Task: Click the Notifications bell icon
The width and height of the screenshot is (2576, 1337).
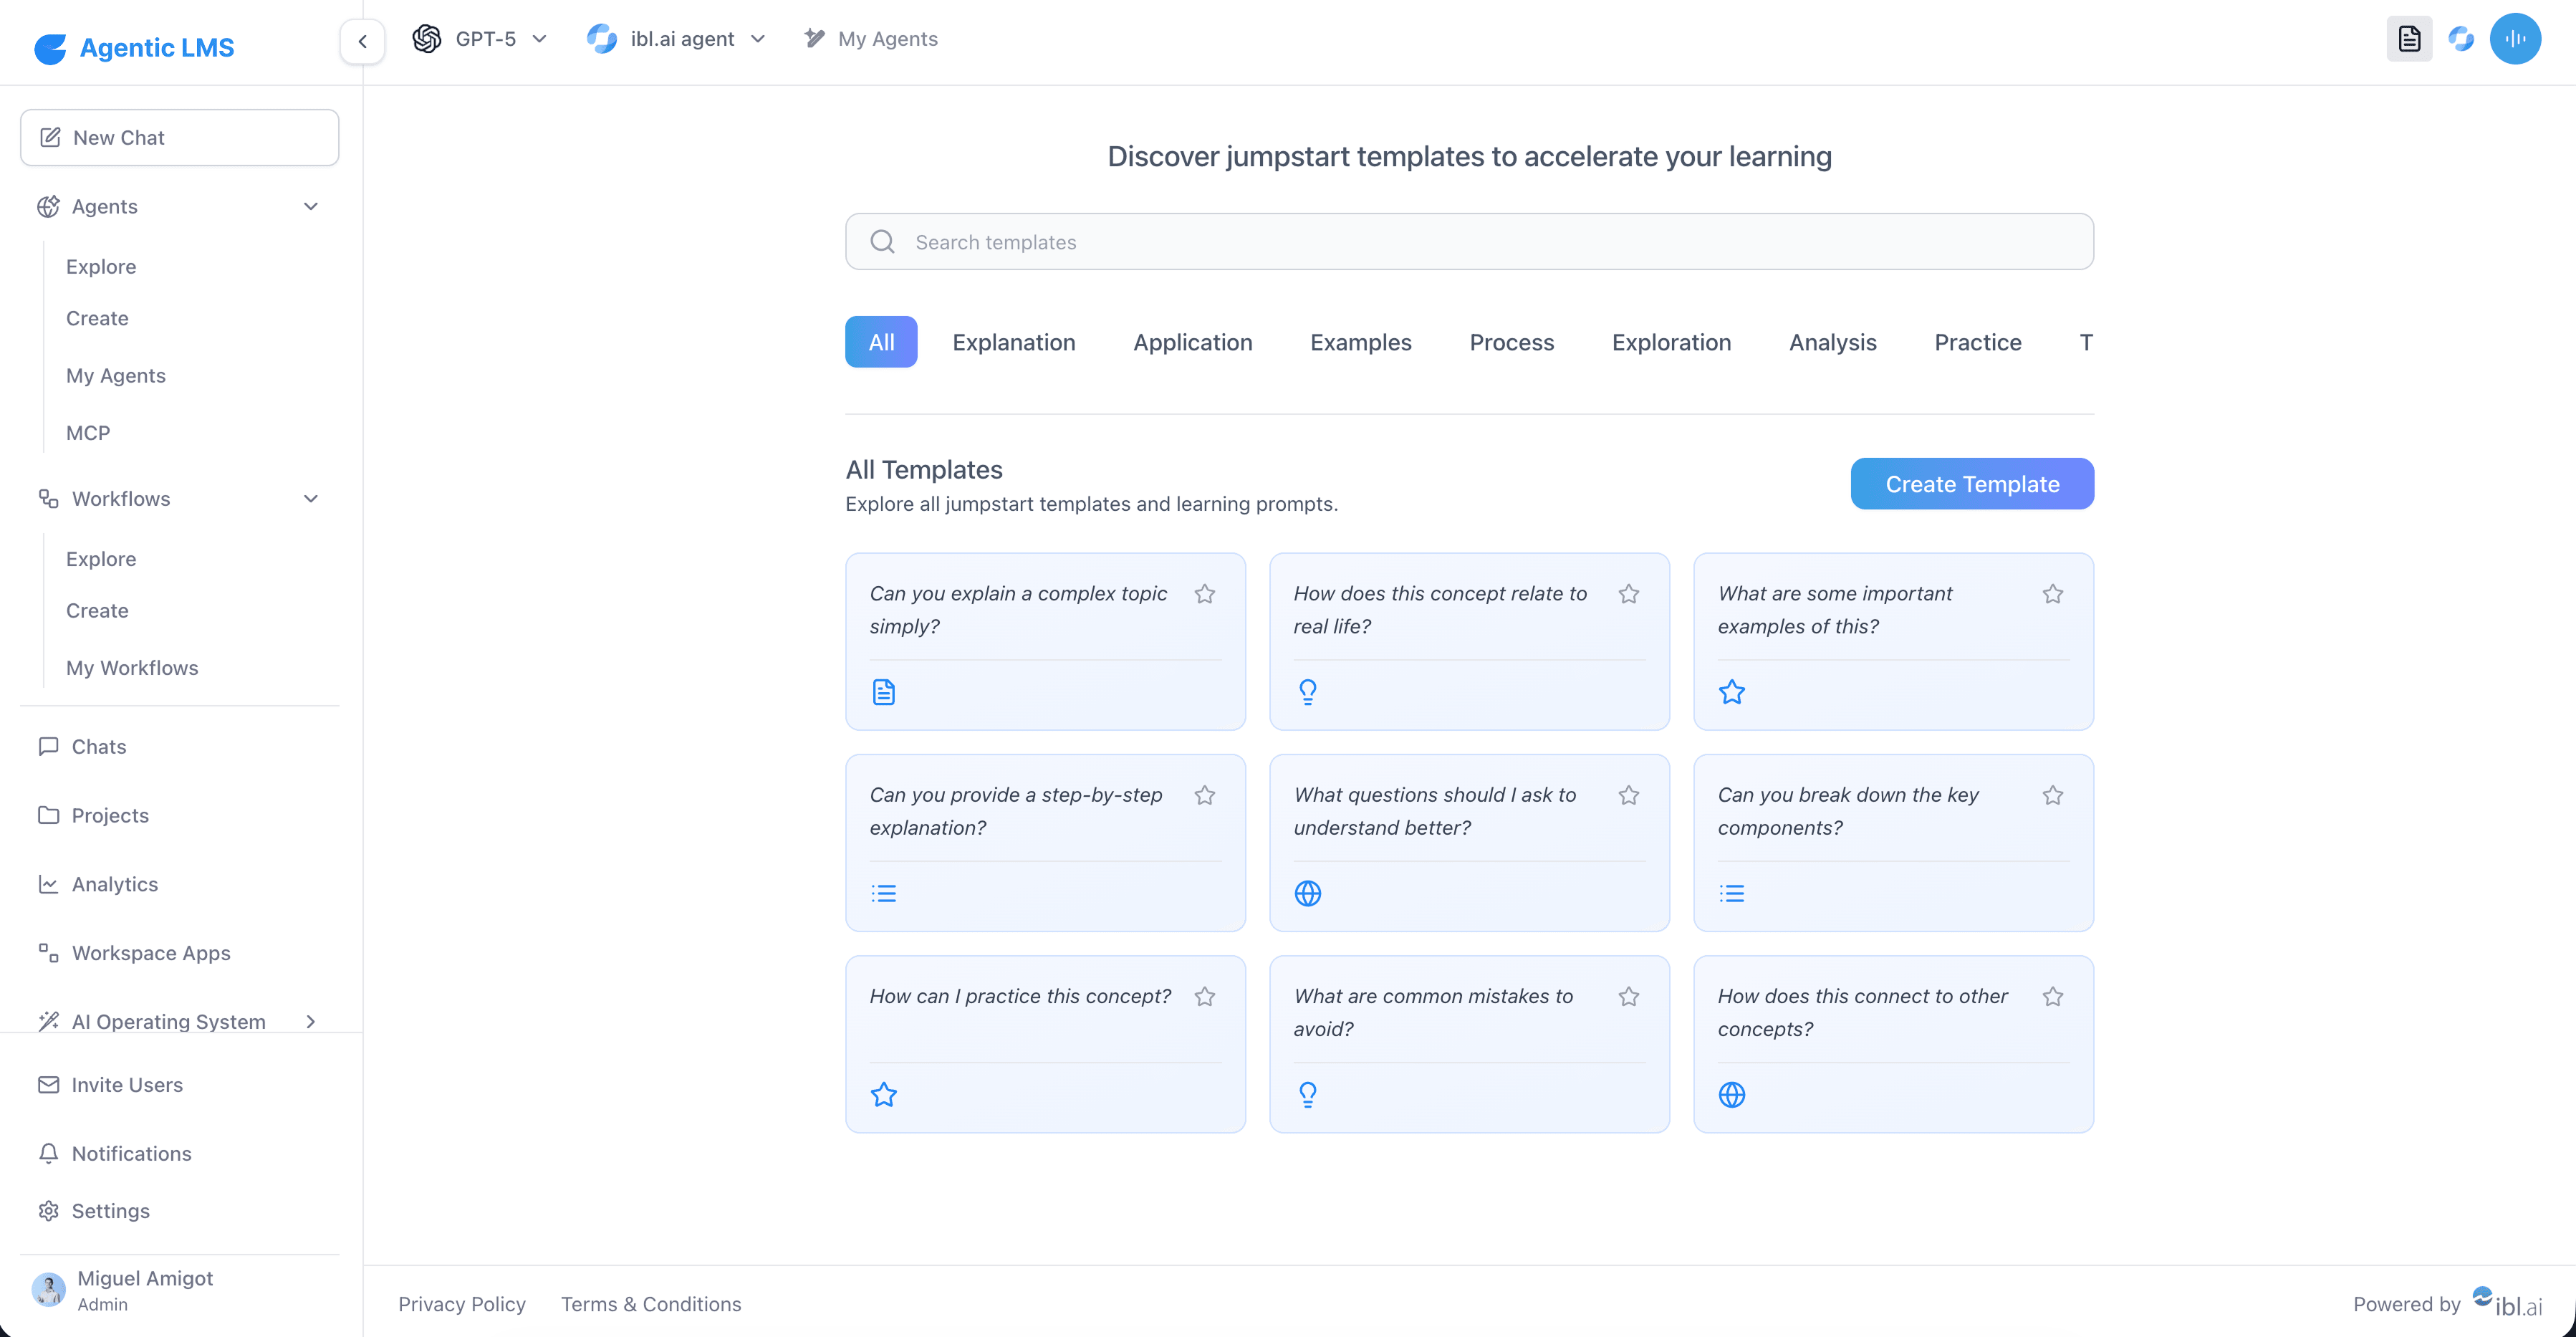Action: pyautogui.click(x=49, y=1153)
